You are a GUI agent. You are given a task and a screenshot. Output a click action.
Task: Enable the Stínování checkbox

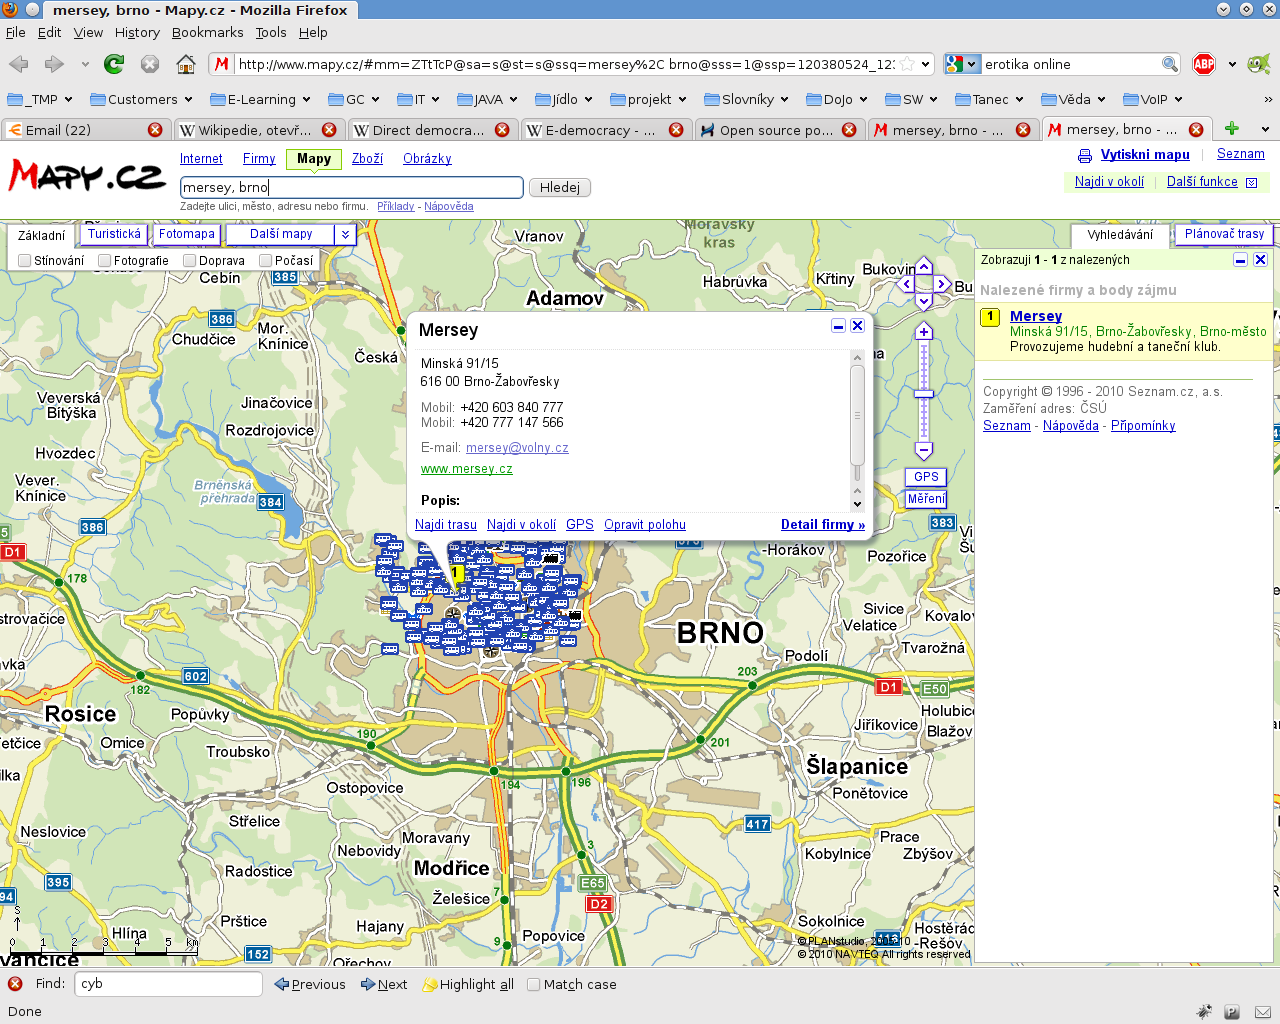coord(25,261)
